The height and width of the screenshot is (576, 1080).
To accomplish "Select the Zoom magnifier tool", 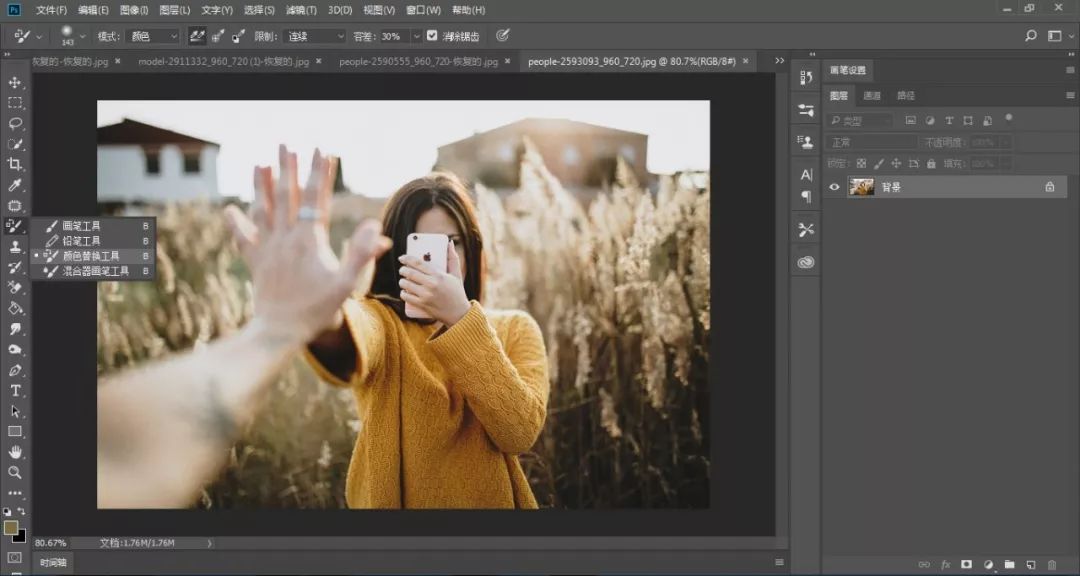I will pyautogui.click(x=15, y=472).
